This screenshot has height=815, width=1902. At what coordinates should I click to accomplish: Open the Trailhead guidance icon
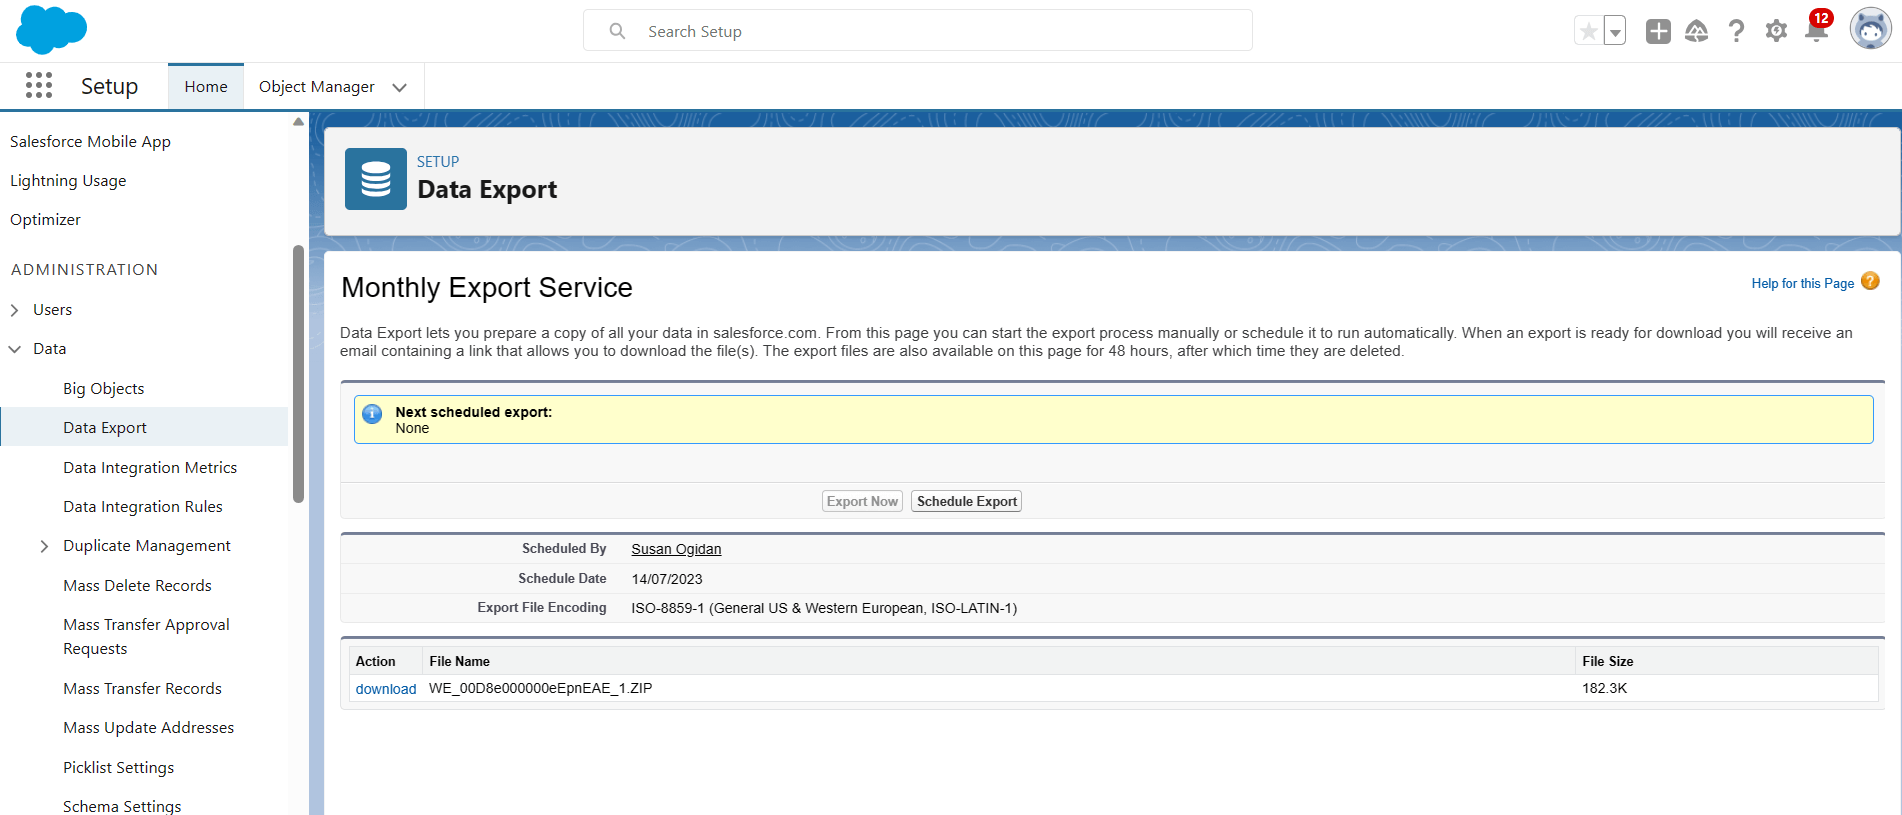[1697, 31]
